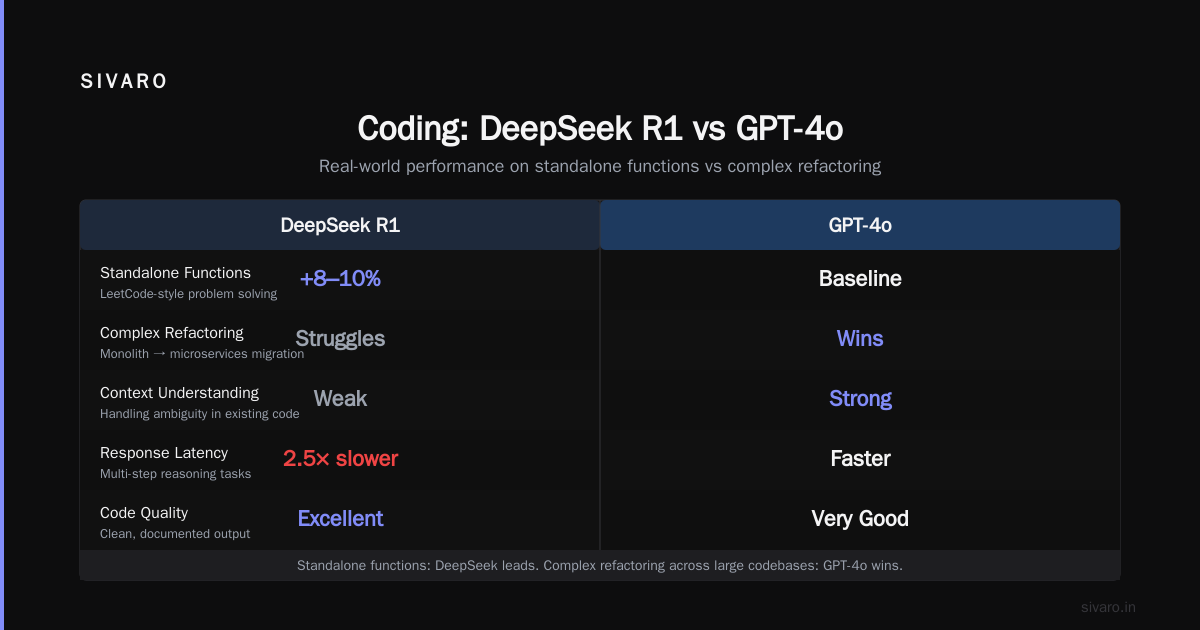Click the Struggles value
1200x630 pixels.
(x=340, y=339)
